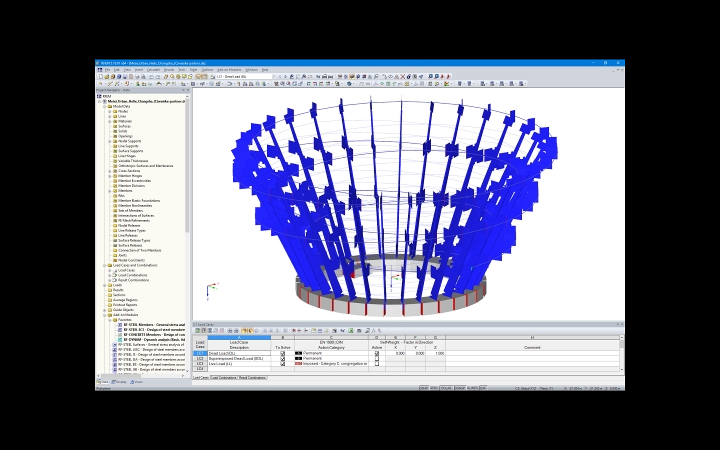Open the Add-on Modules menu
This screenshot has height=450, width=720.
pyautogui.click(x=229, y=70)
